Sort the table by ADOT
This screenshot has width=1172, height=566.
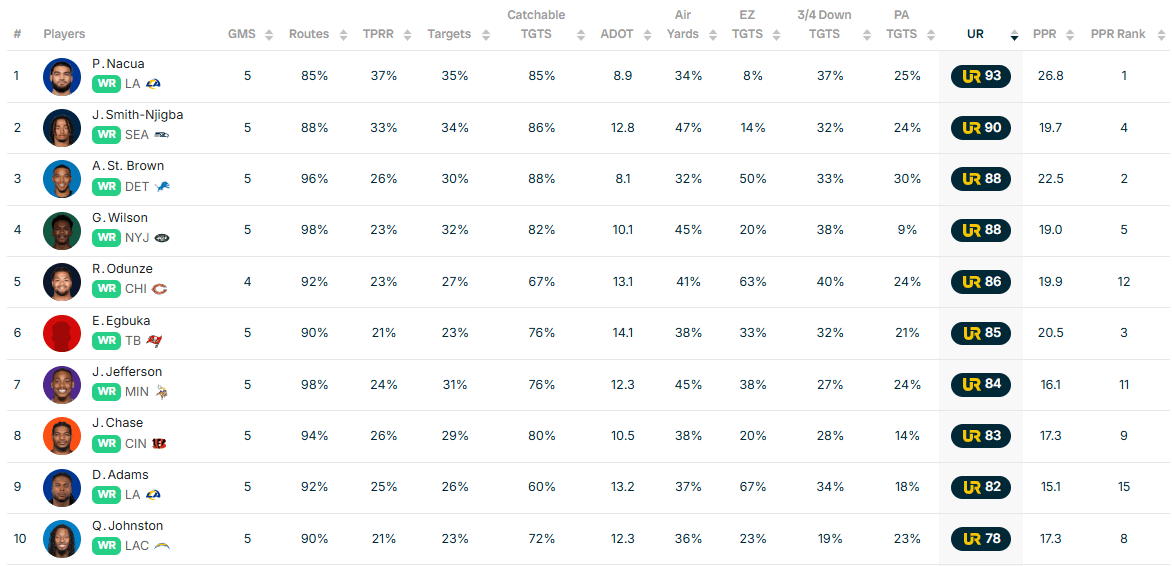pos(617,34)
